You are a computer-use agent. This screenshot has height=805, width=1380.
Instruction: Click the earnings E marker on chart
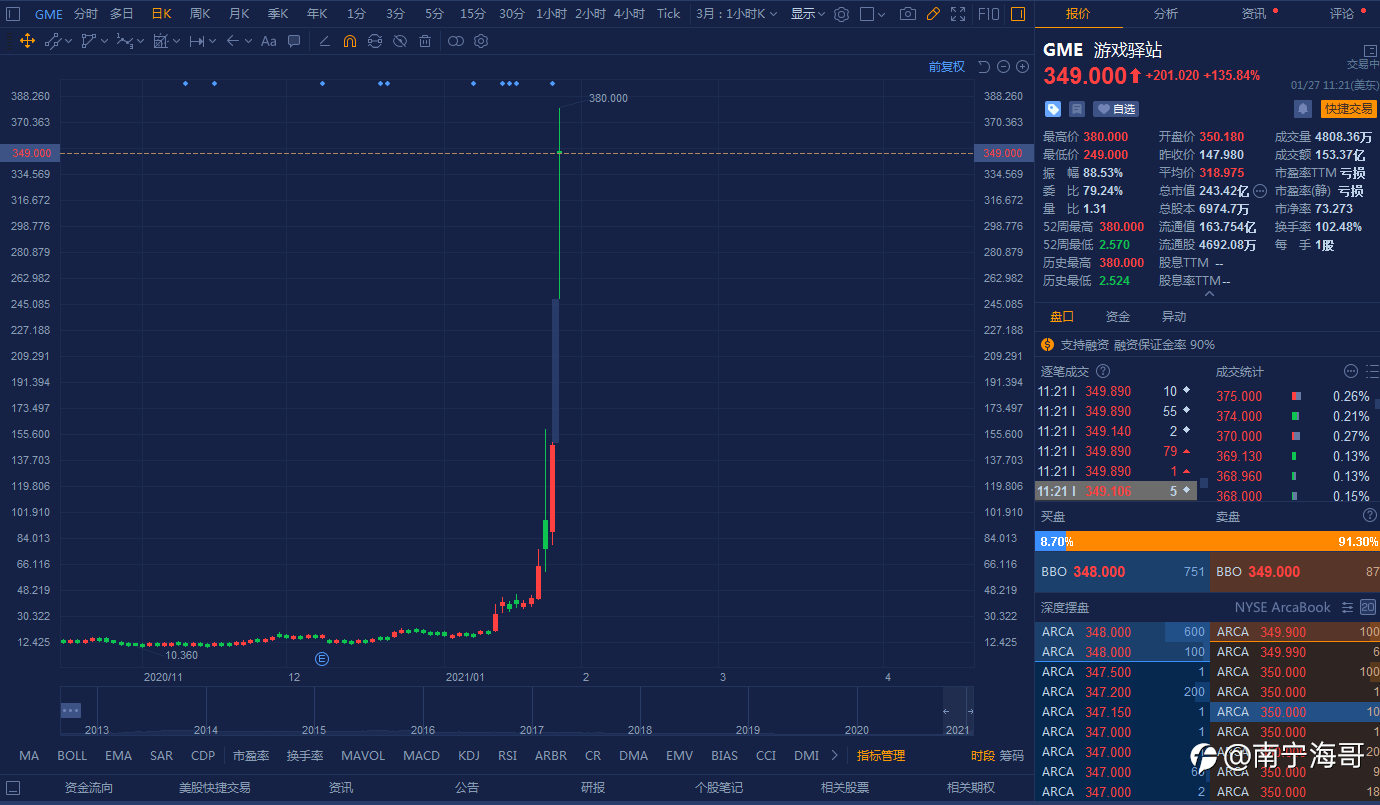pyautogui.click(x=322, y=658)
